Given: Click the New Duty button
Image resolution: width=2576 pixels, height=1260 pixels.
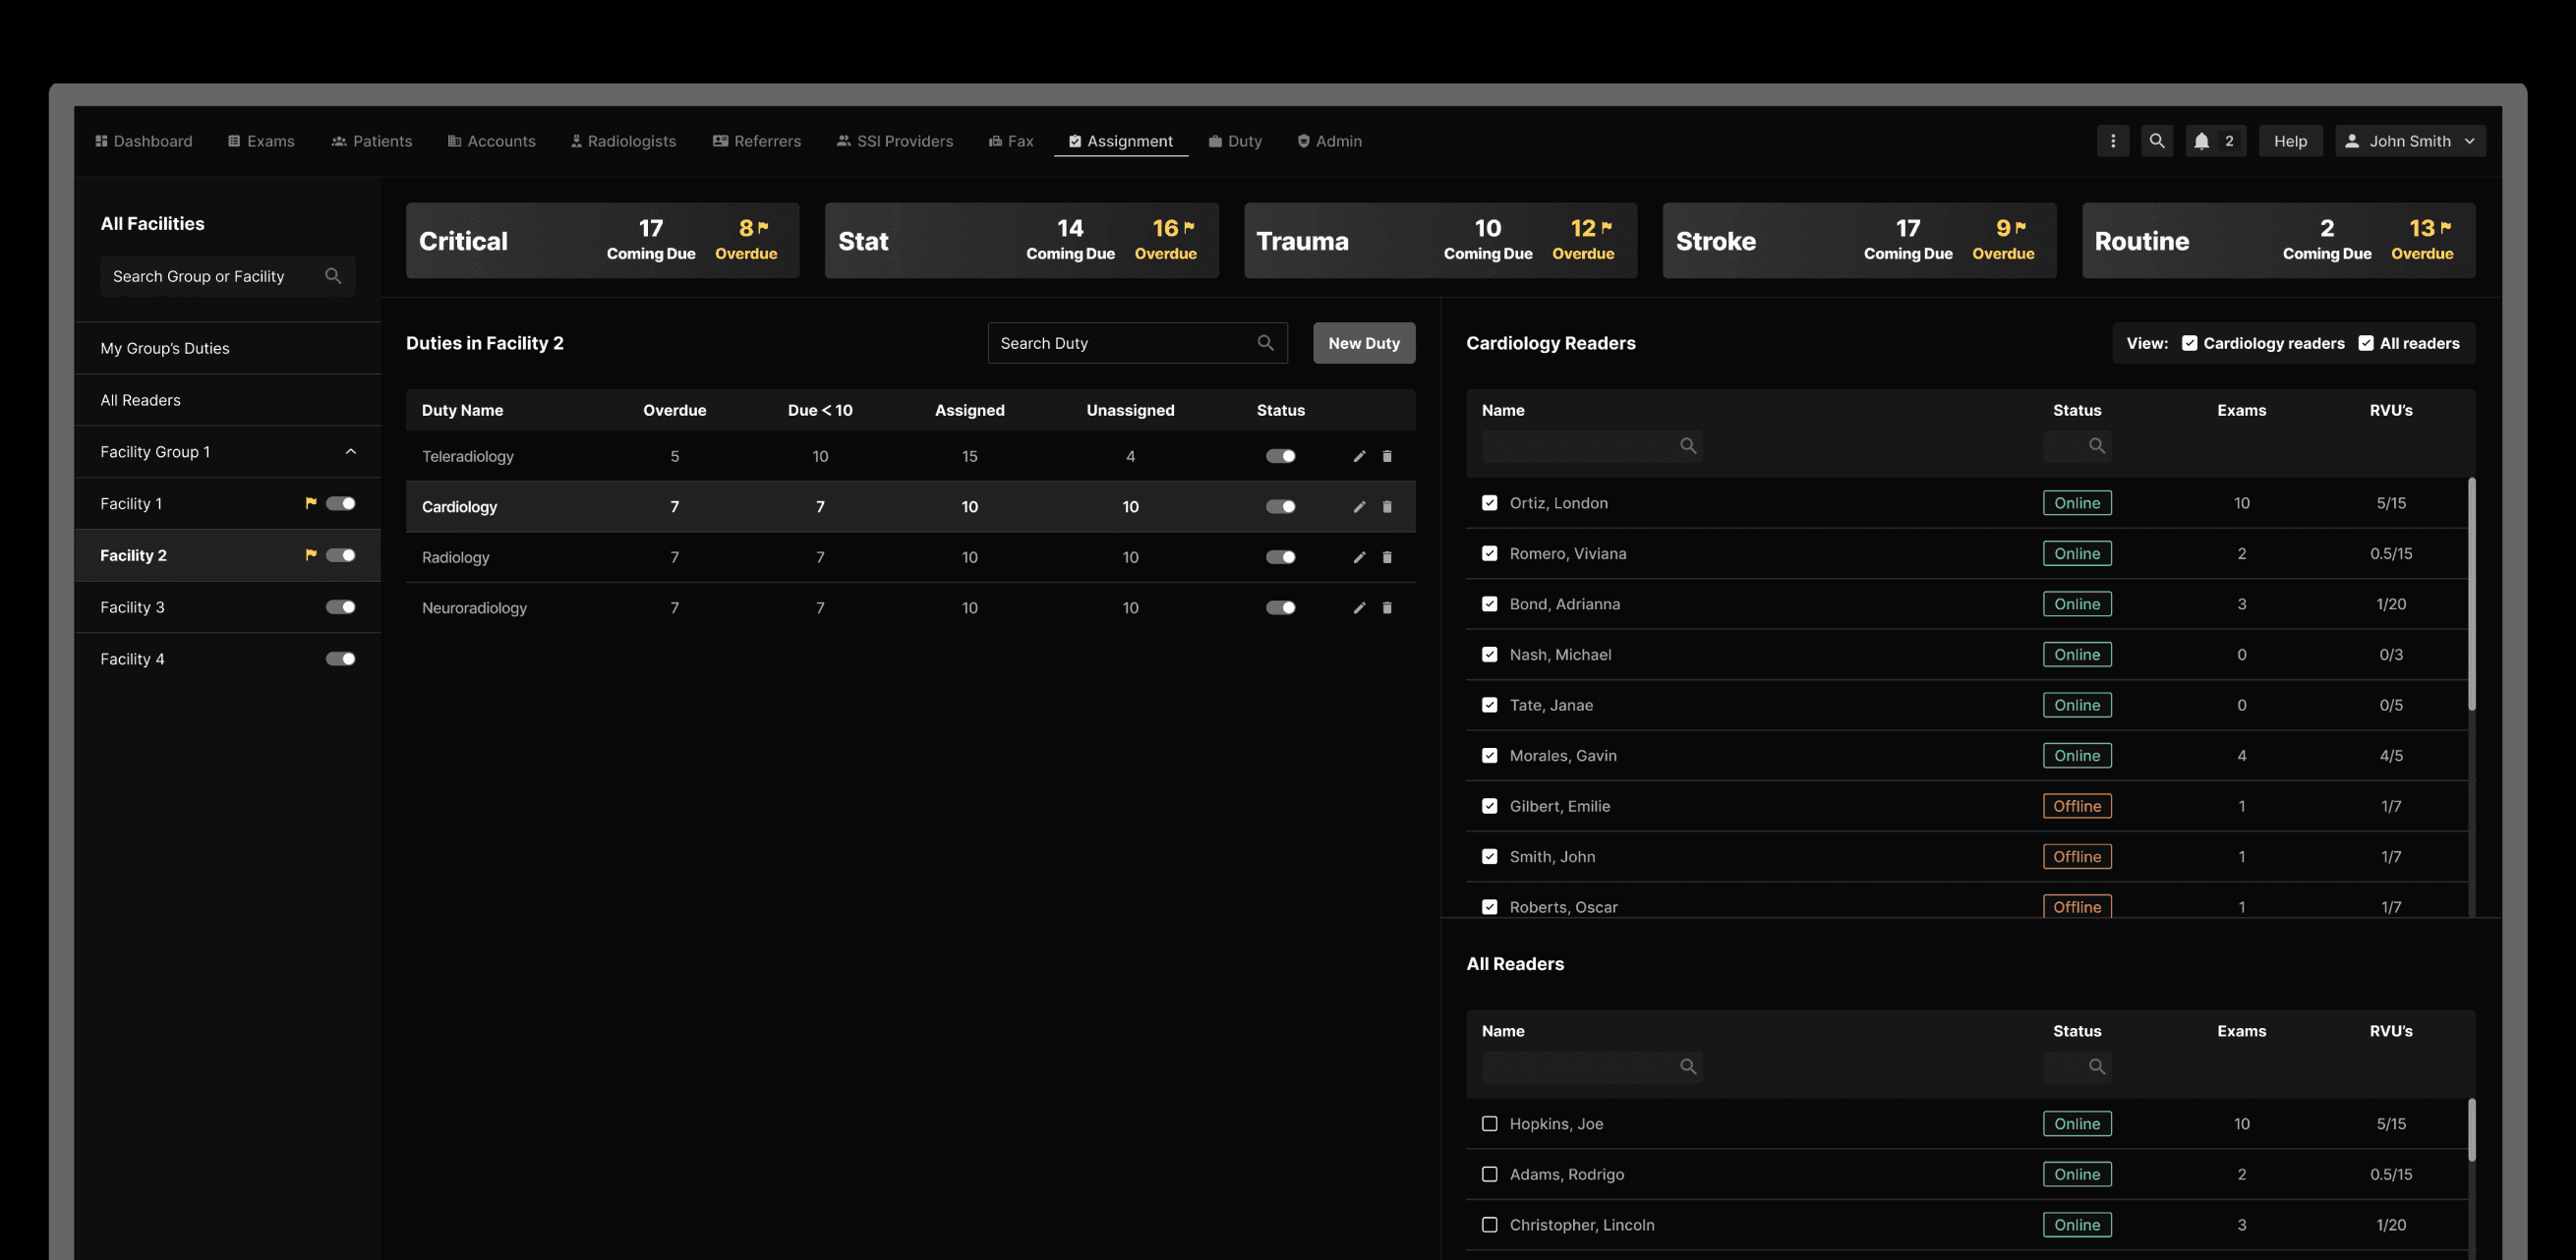Looking at the screenshot, I should tap(1363, 343).
